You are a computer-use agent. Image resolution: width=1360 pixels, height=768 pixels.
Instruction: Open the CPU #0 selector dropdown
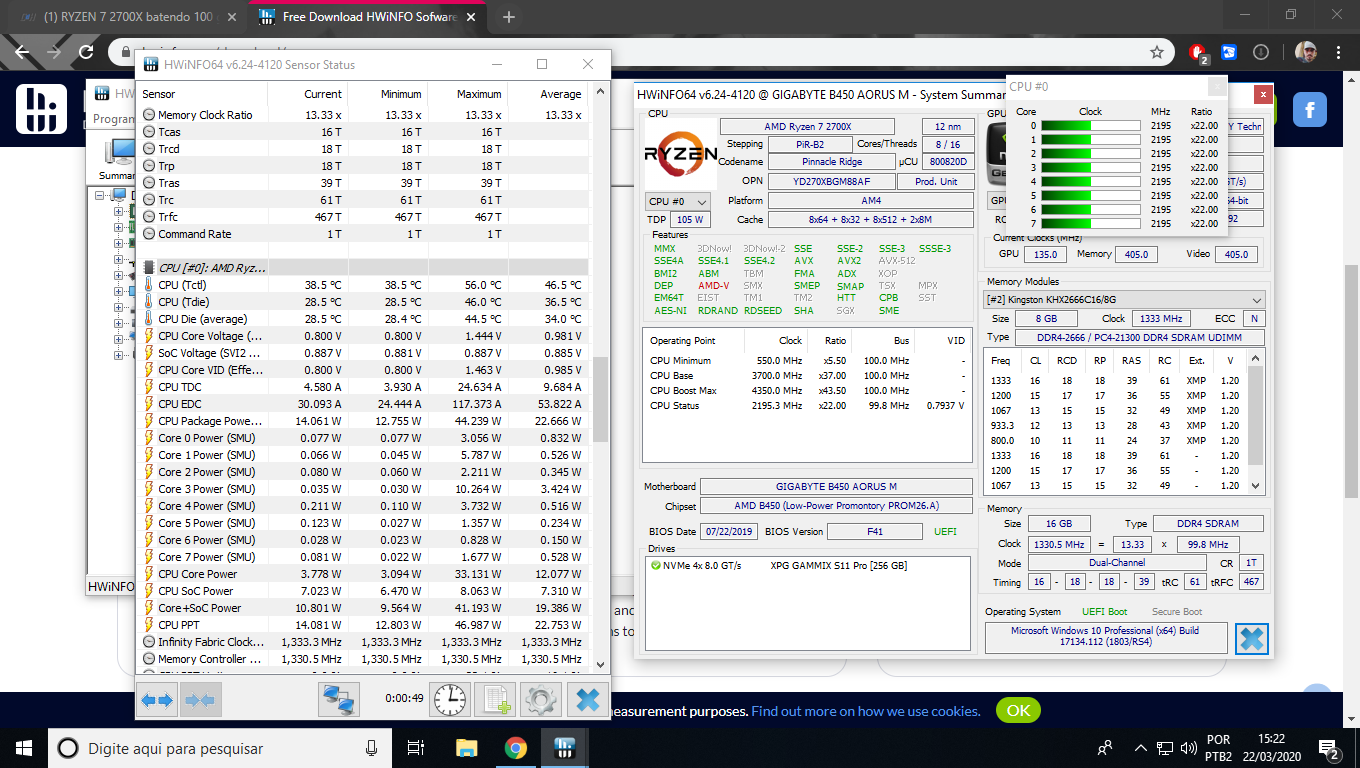679,202
